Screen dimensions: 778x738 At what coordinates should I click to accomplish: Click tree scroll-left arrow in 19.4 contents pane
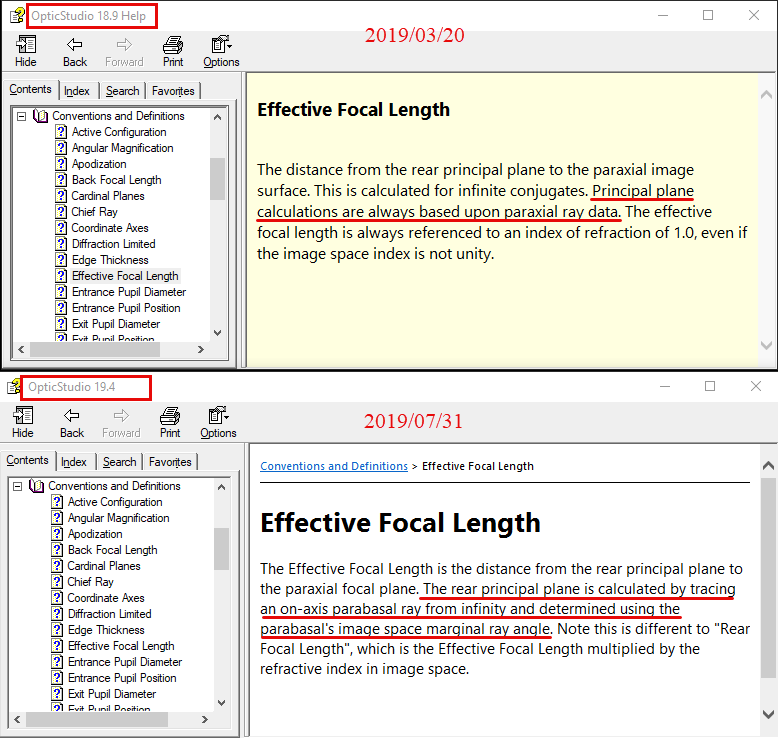tap(17, 719)
